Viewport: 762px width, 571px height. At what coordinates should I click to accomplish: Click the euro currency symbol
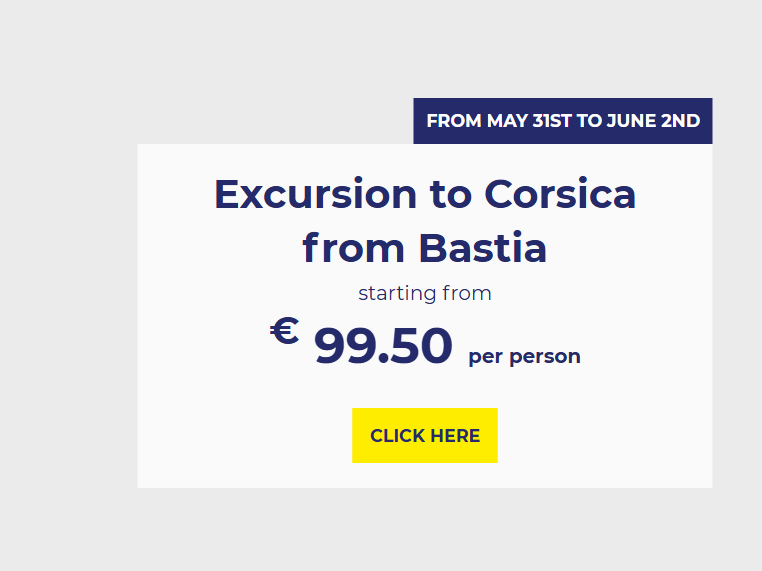[x=284, y=331]
